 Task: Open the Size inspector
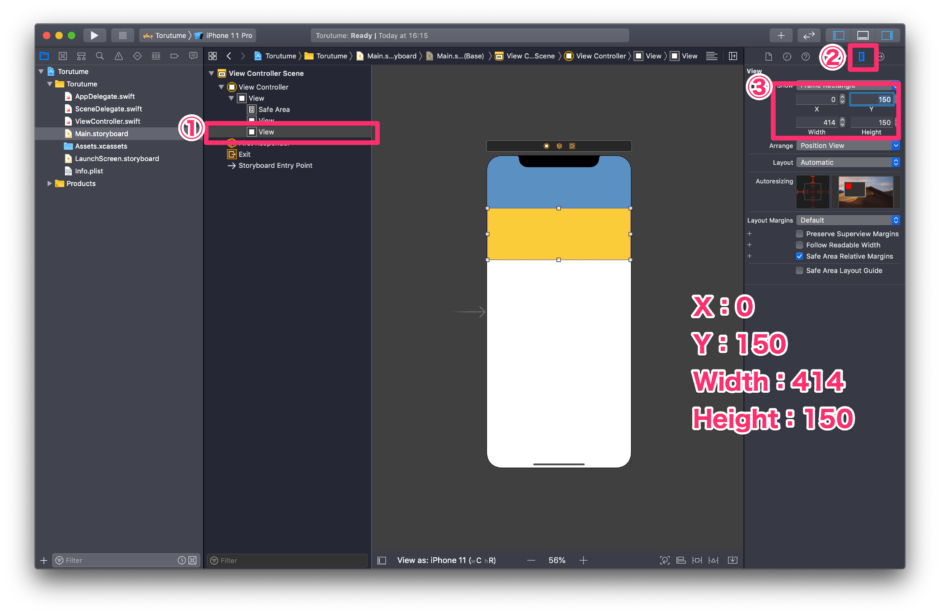[x=861, y=57]
